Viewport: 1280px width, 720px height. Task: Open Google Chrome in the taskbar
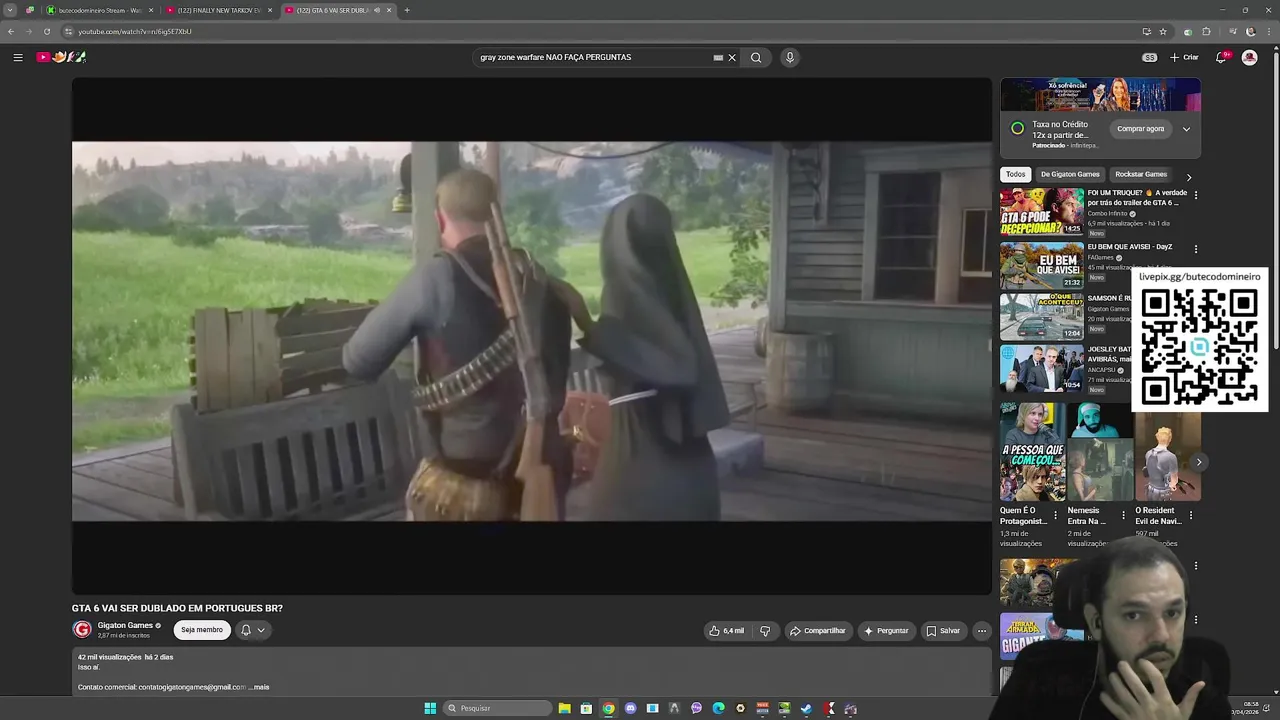tap(608, 708)
